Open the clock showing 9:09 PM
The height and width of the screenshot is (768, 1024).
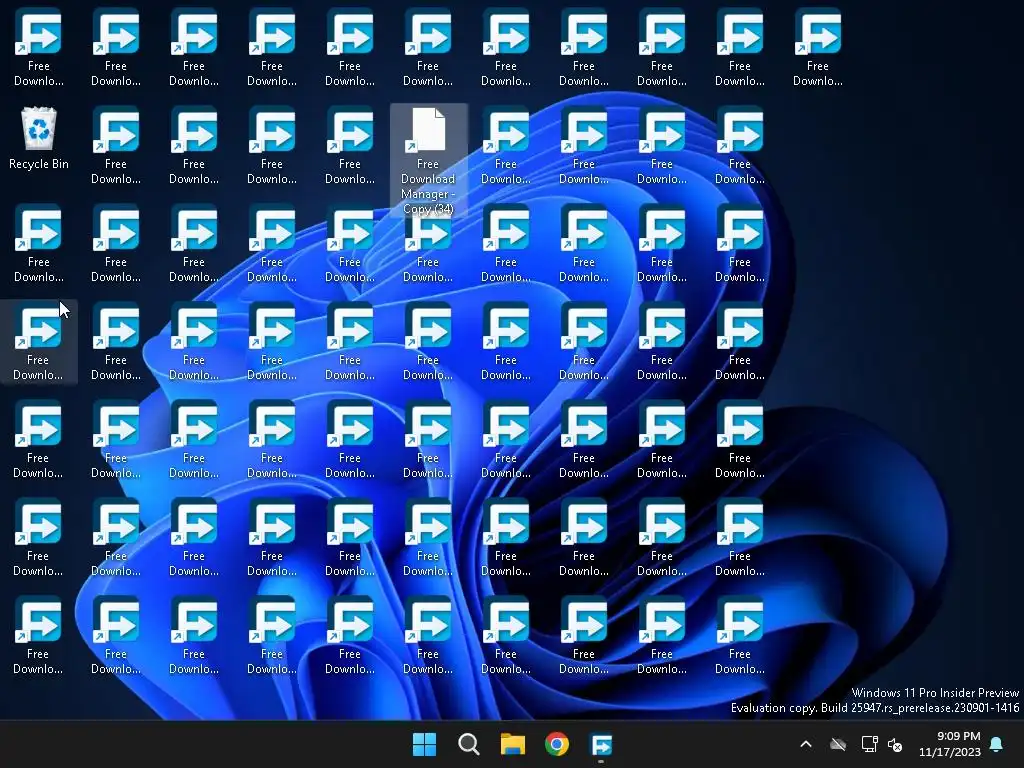(x=950, y=744)
